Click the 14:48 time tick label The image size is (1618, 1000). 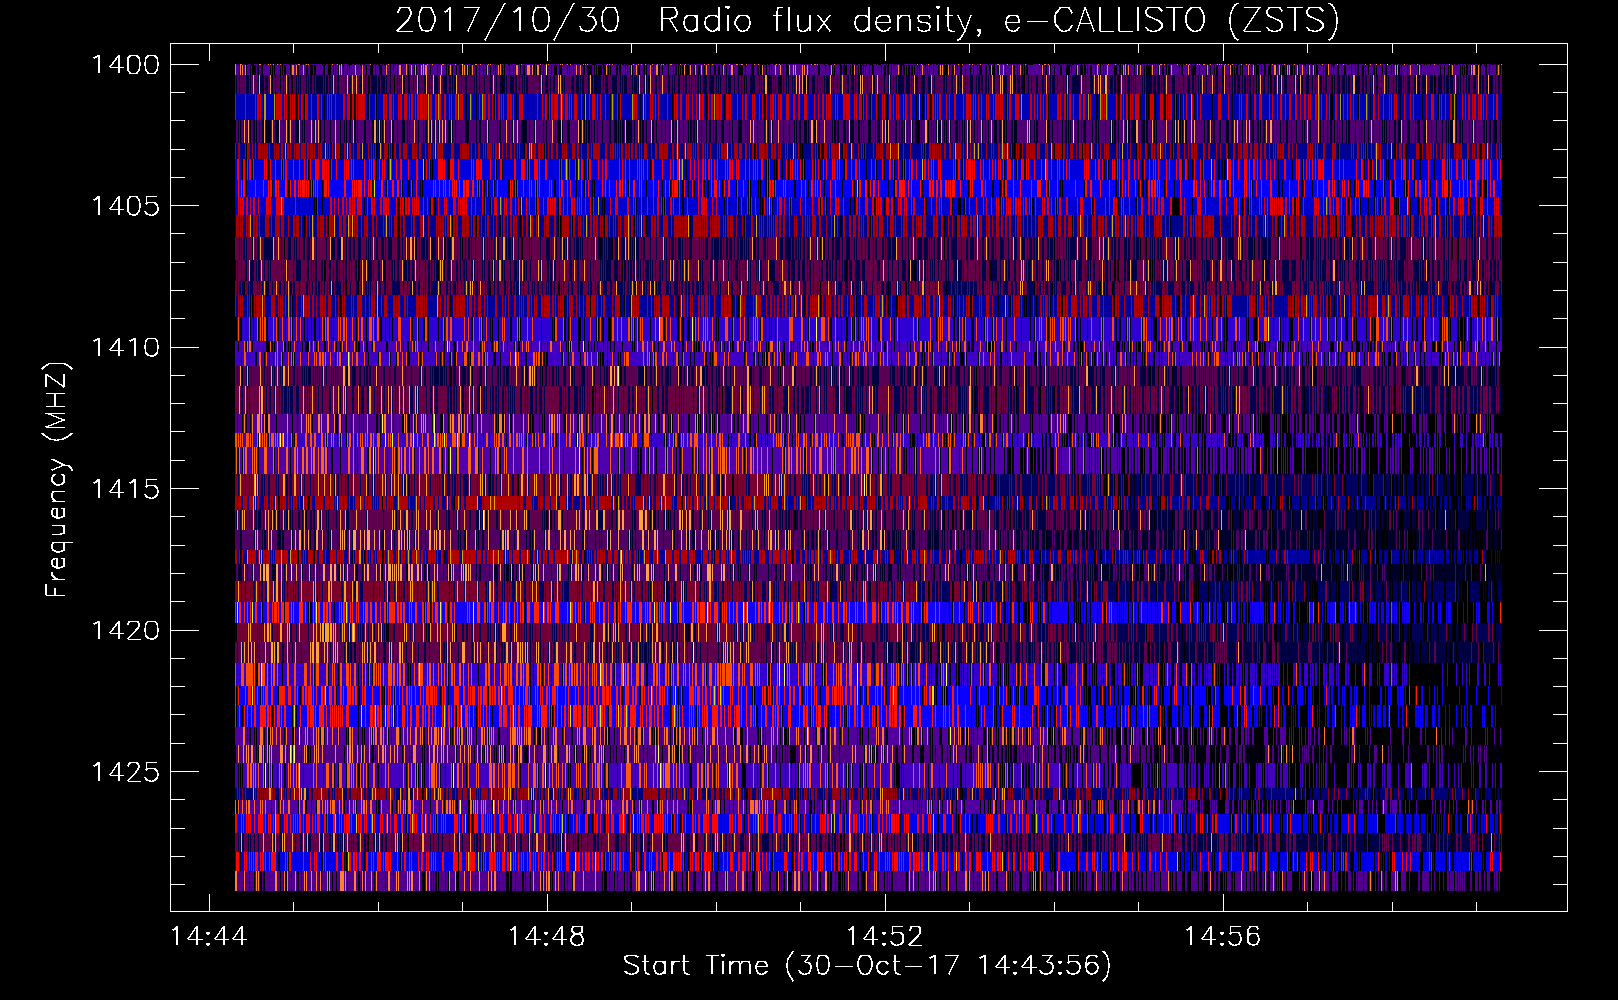click(547, 937)
